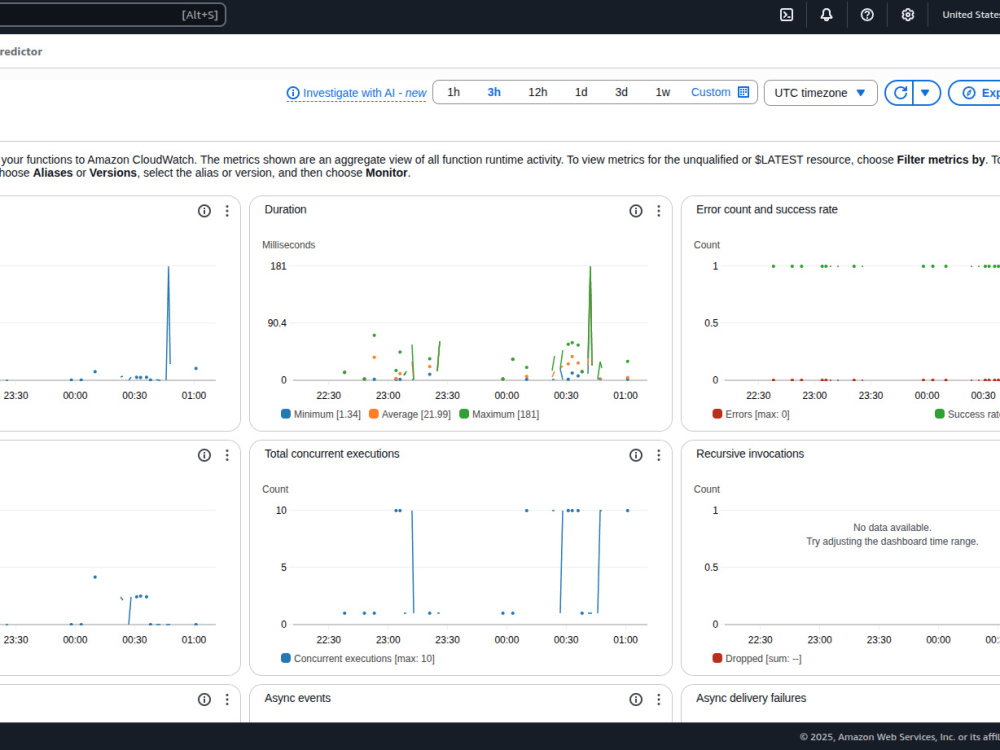Click the Total concurrent executions title
This screenshot has width=1000, height=750.
click(x=332, y=453)
